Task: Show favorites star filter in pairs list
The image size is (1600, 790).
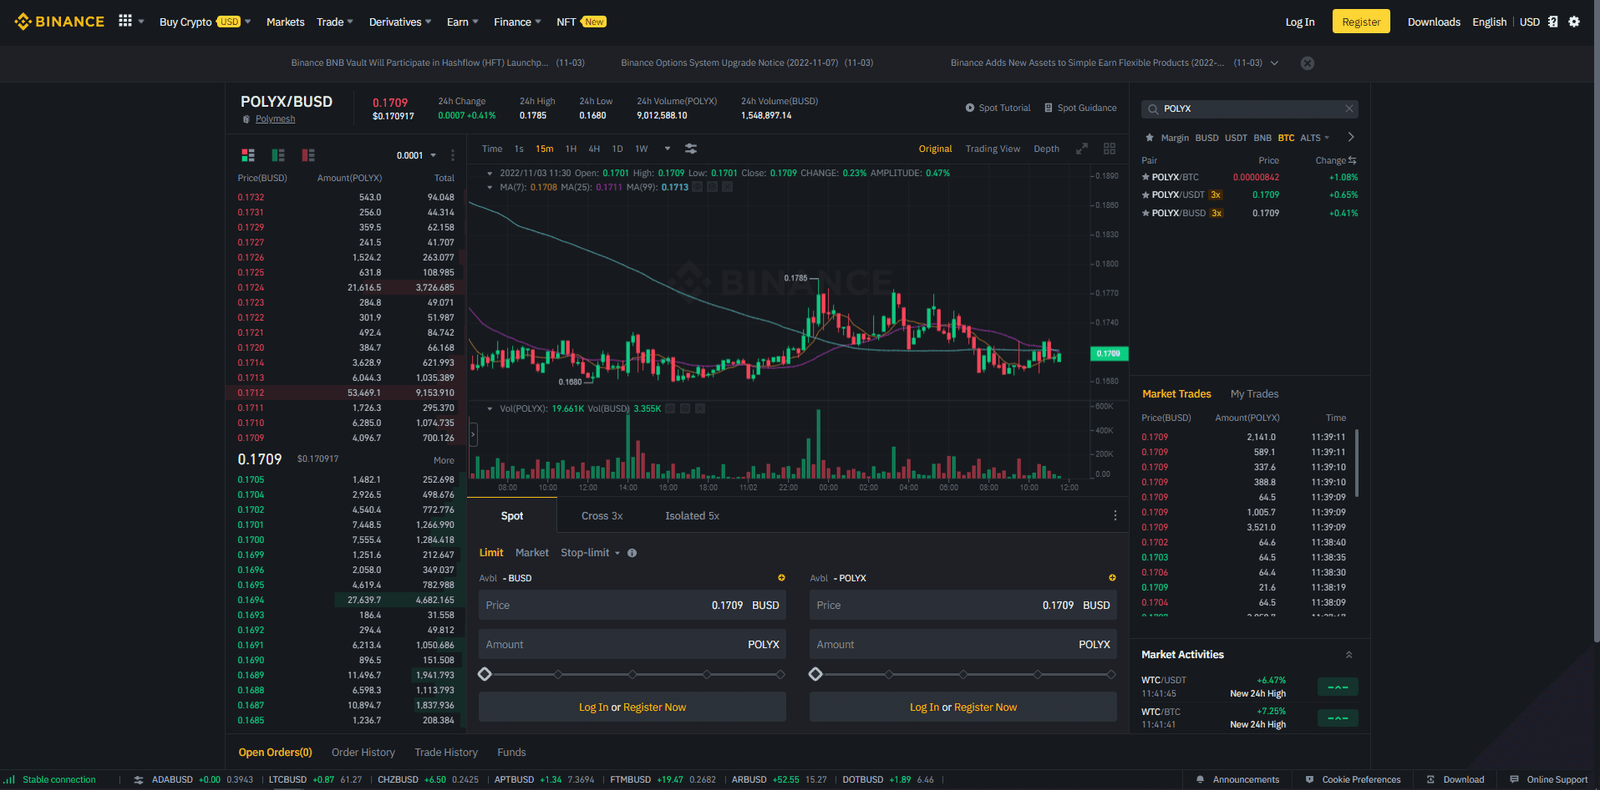Action: (1150, 137)
